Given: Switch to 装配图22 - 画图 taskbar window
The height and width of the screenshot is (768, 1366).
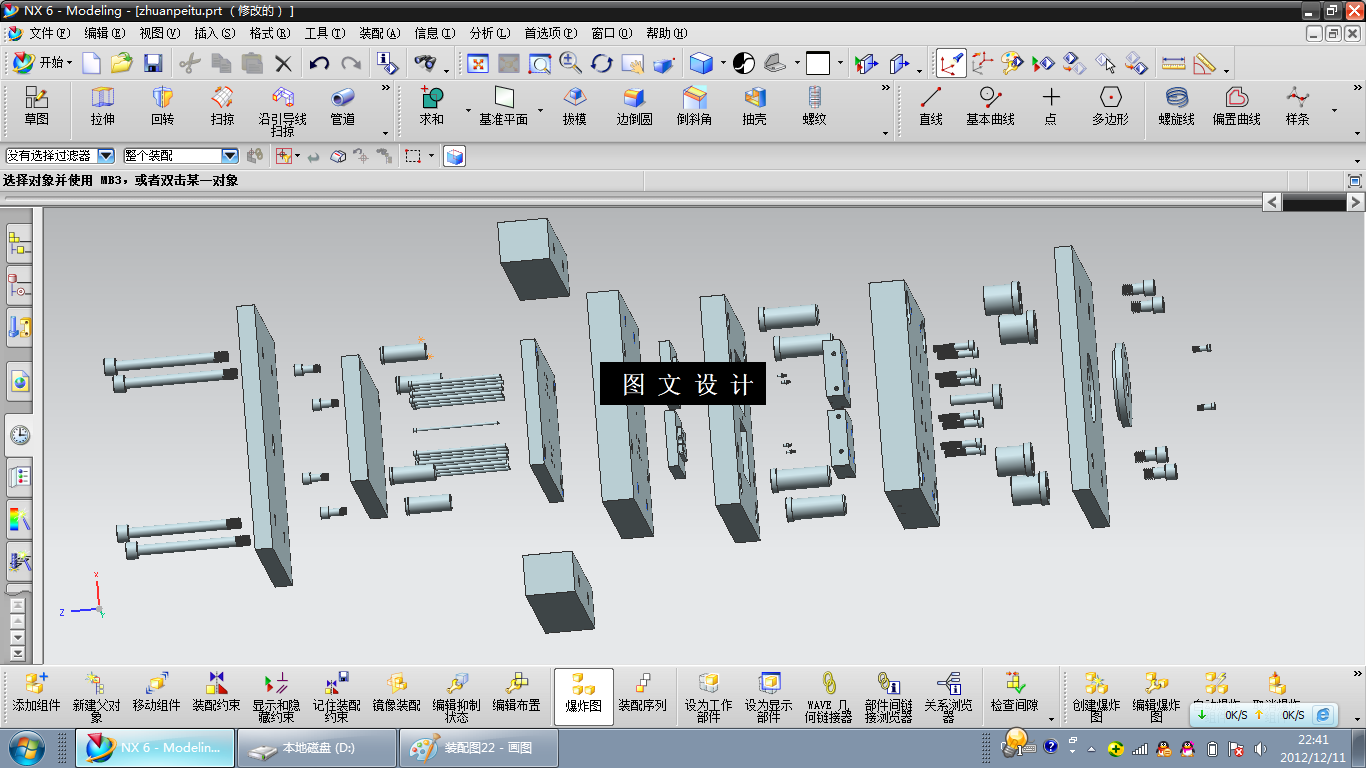Looking at the screenshot, I should click(478, 748).
